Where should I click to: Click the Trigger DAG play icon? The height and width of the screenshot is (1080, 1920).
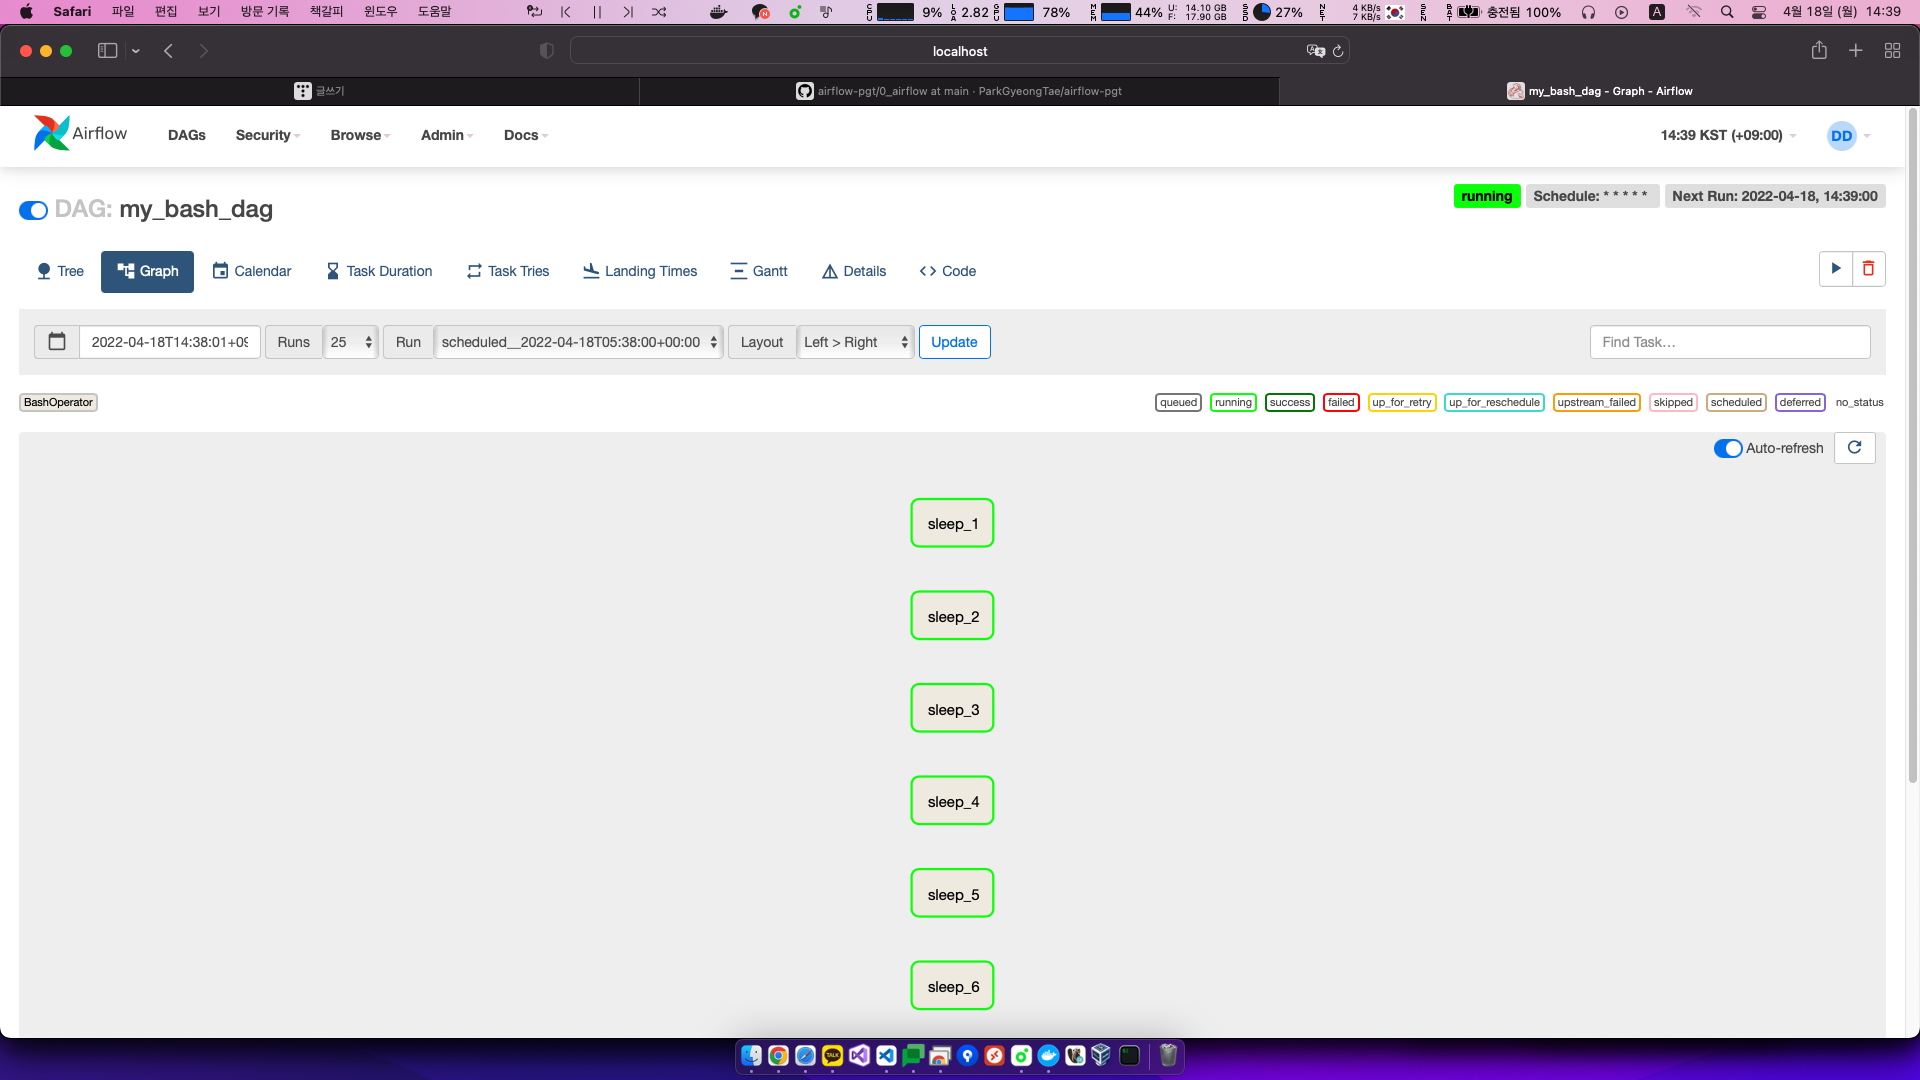tap(1835, 269)
